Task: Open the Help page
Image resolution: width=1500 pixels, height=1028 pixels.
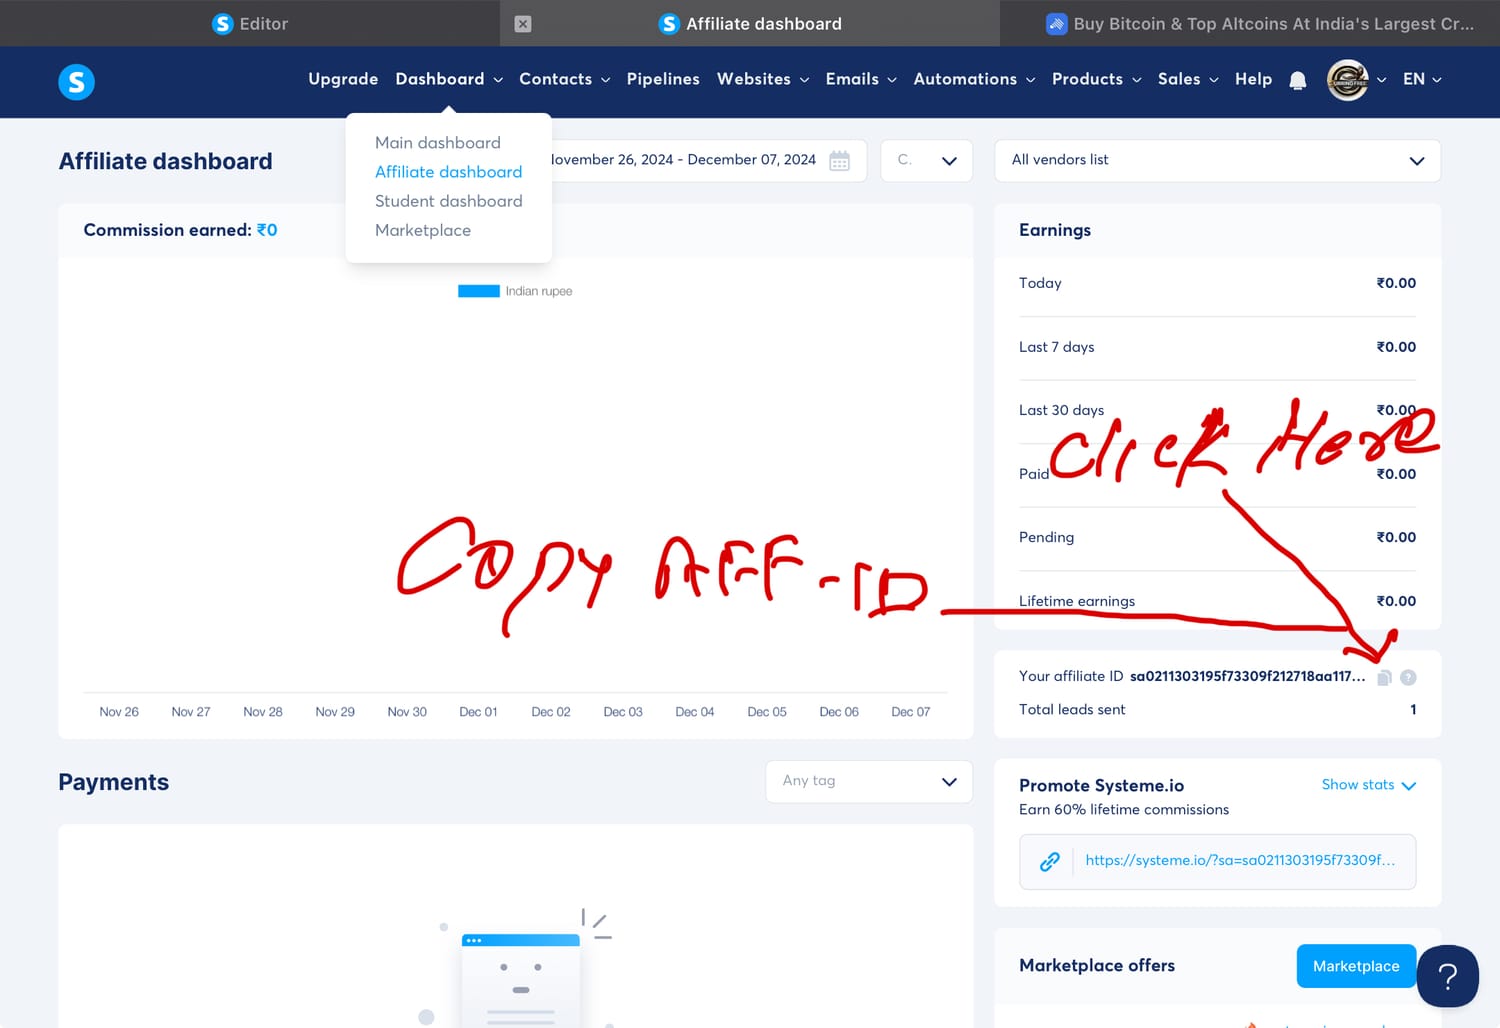Action: point(1253,79)
